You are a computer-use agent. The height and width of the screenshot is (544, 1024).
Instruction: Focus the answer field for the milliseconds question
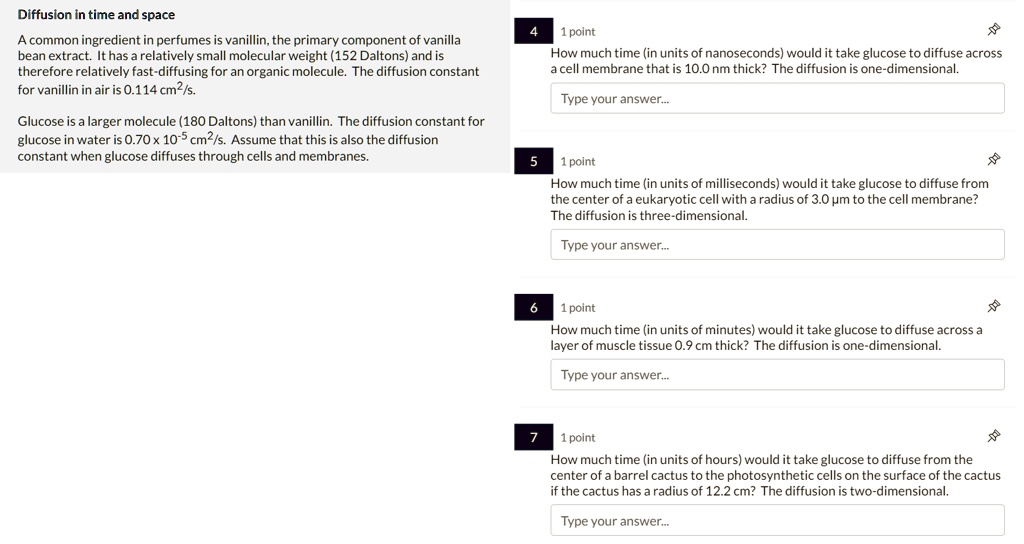tap(777, 245)
